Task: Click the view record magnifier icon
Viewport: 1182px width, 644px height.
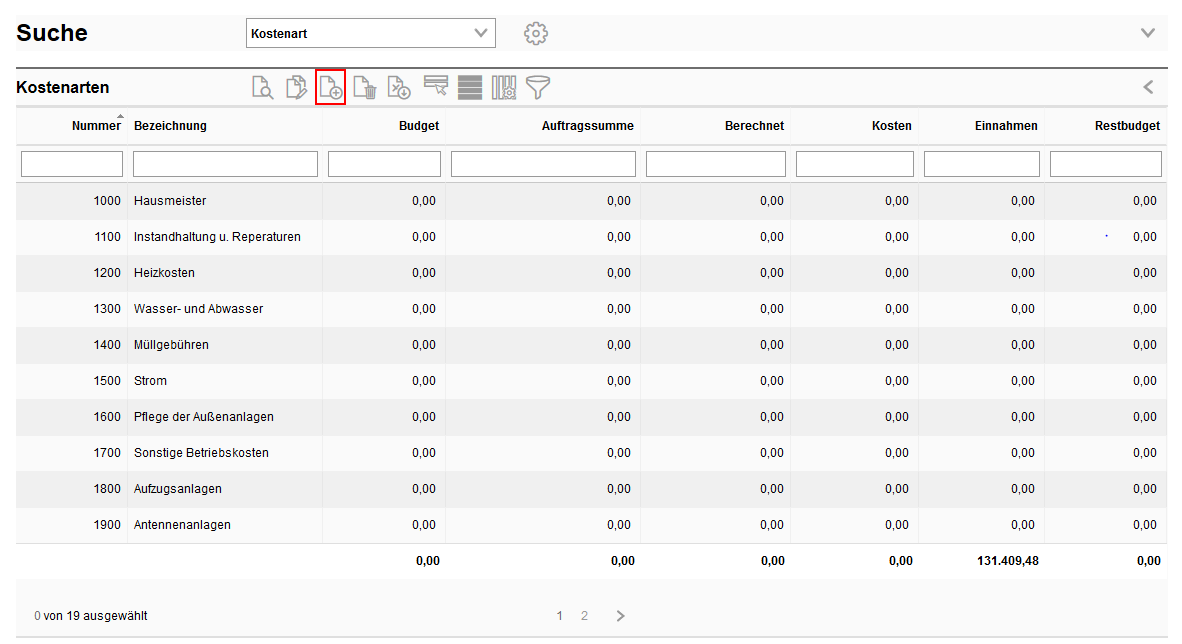Action: 262,88
